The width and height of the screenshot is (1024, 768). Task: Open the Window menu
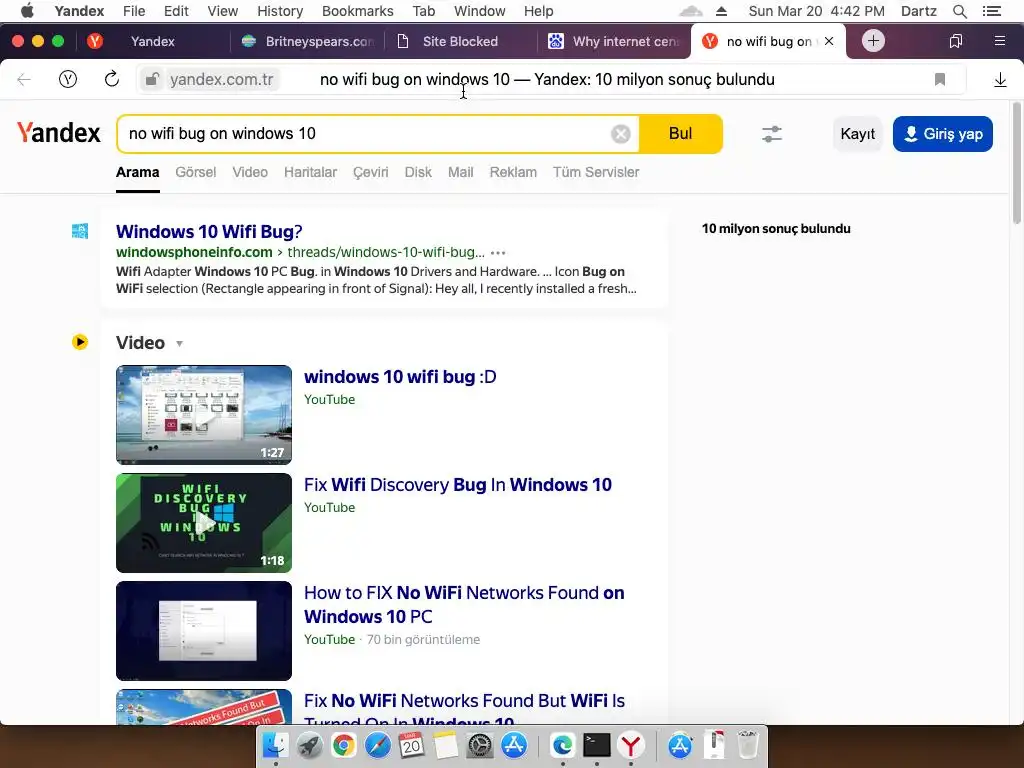[479, 11]
